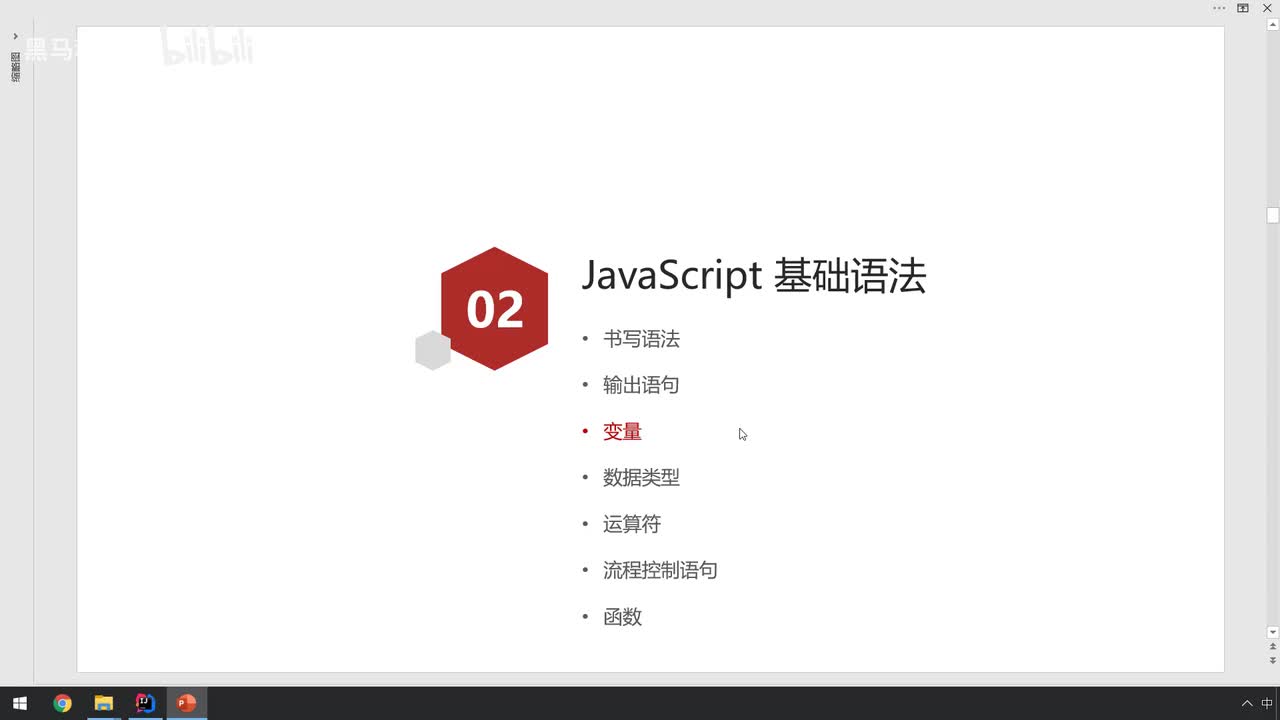Click the bullet text '流程控制语句'
1280x720 pixels.
[x=660, y=570]
